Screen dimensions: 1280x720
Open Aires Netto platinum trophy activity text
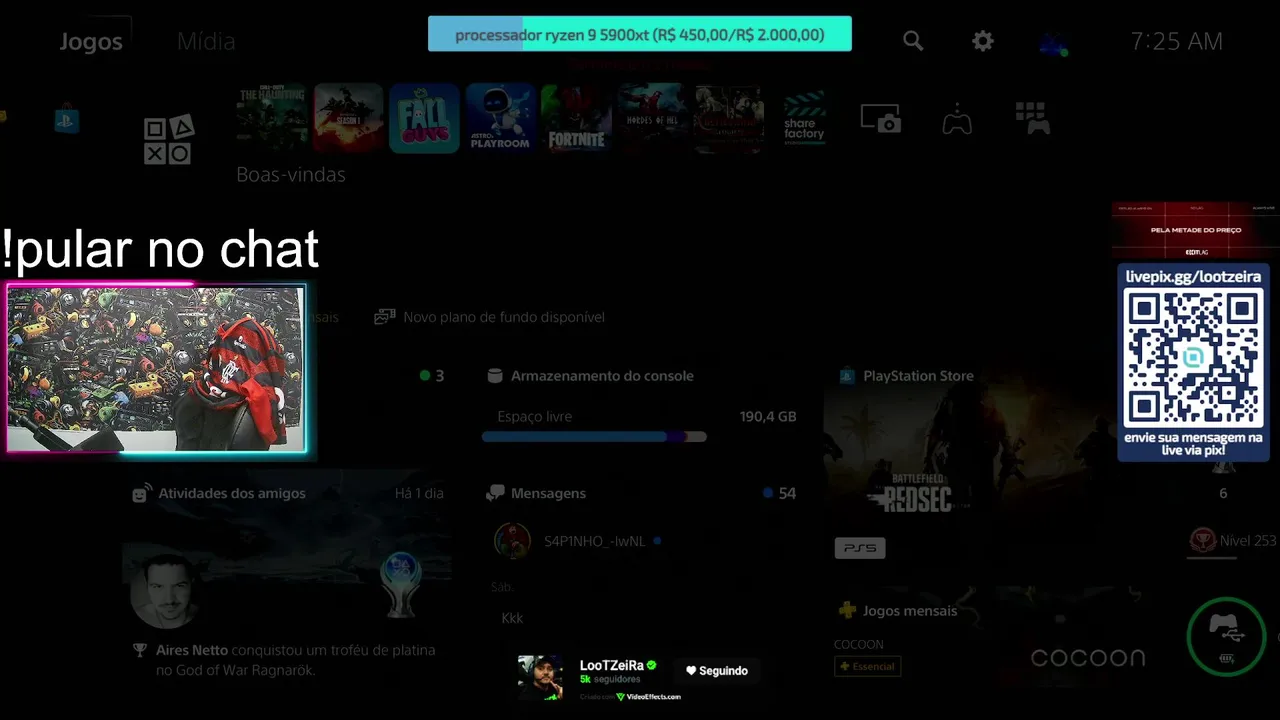click(x=295, y=660)
